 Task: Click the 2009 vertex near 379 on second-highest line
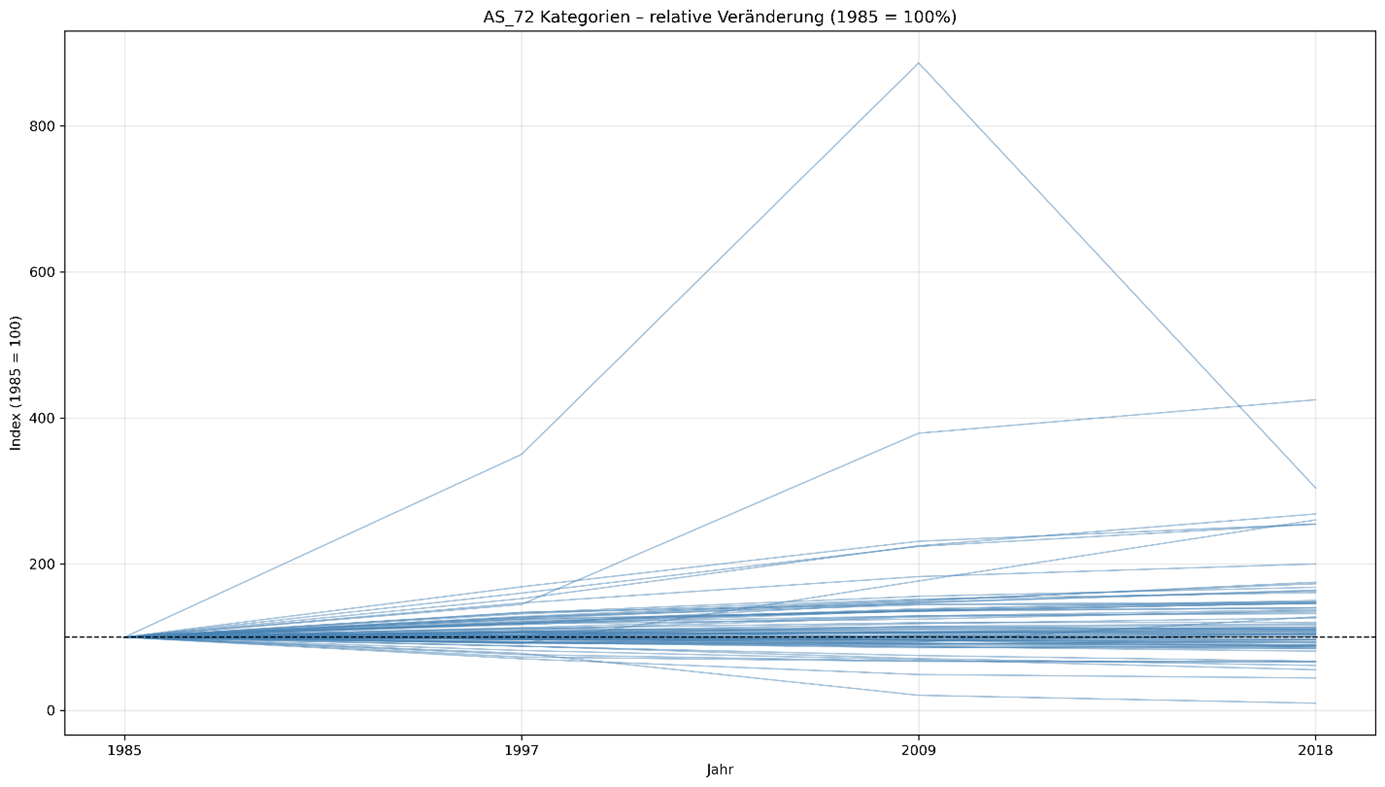click(x=918, y=433)
